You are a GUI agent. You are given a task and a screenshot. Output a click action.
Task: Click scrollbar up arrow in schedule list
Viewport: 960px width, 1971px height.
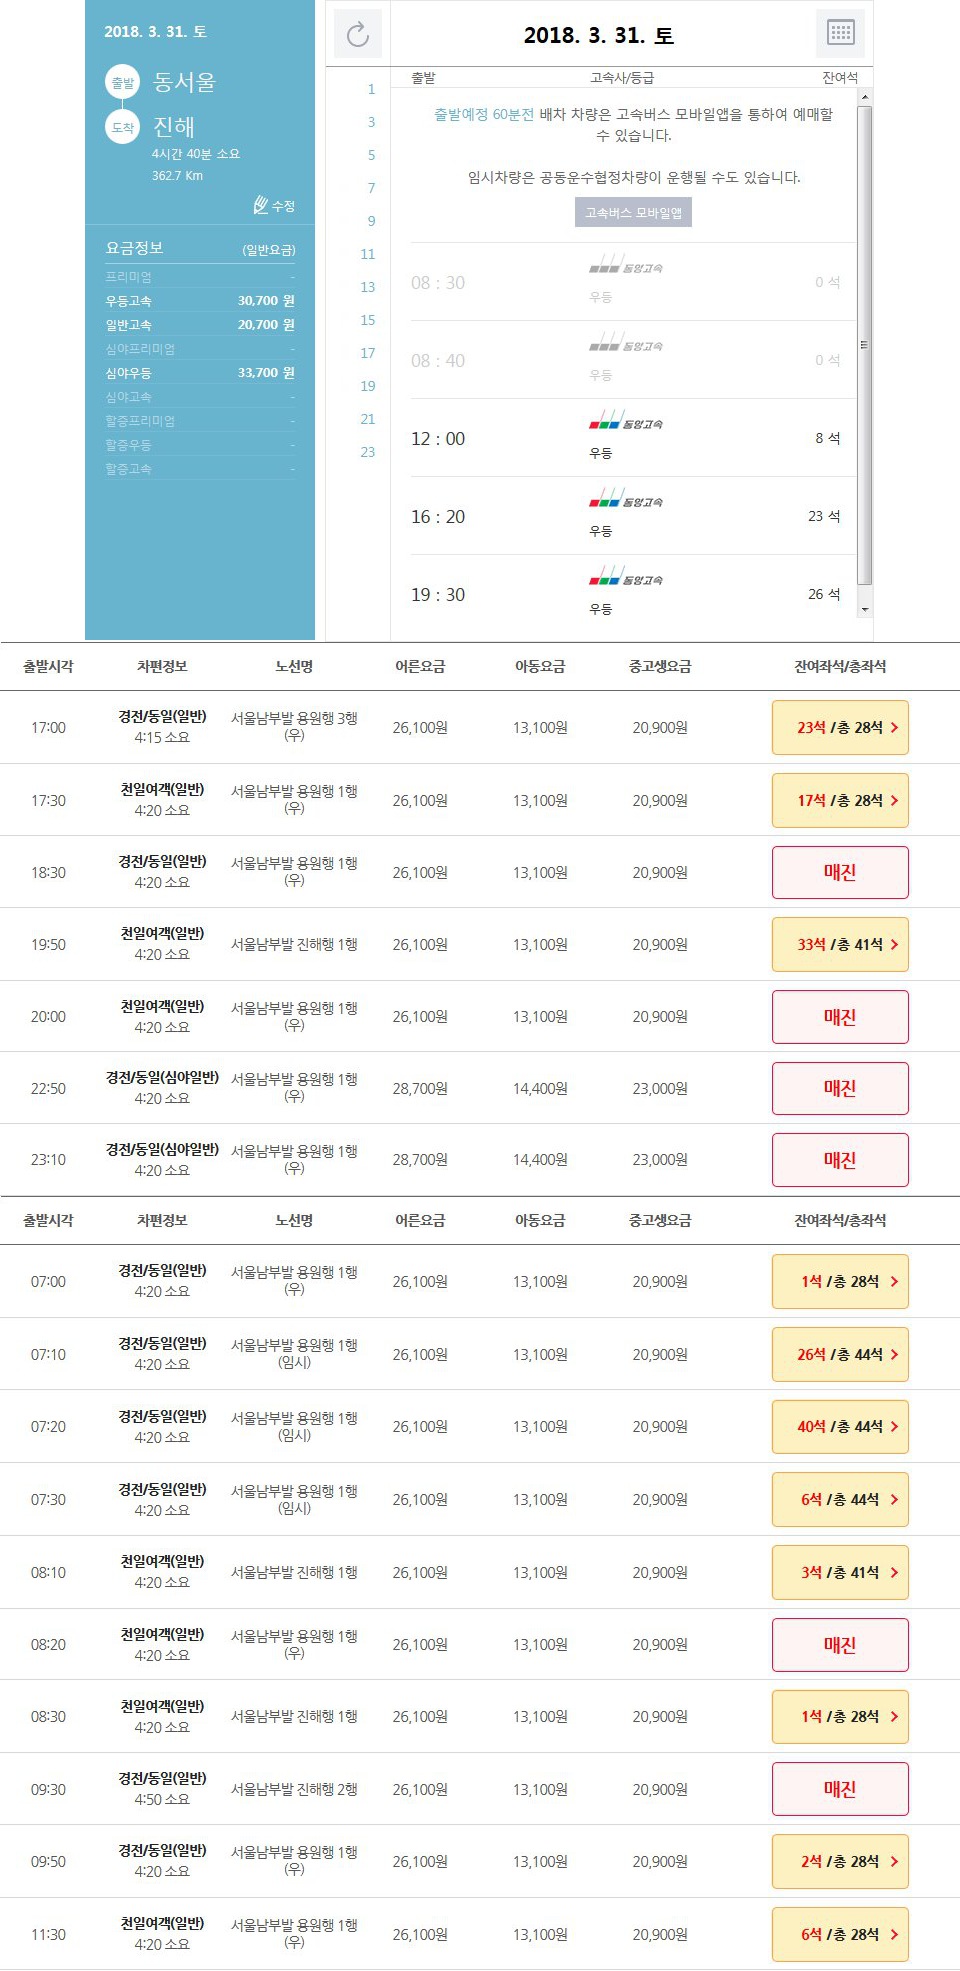point(865,96)
